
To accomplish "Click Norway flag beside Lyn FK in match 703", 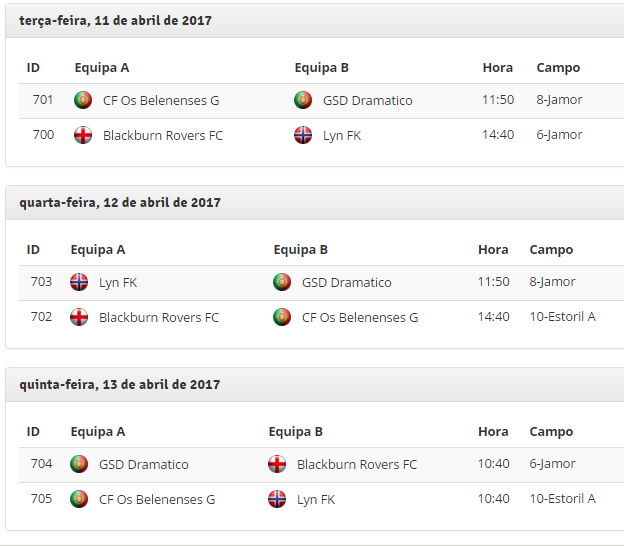I will click(x=79, y=282).
